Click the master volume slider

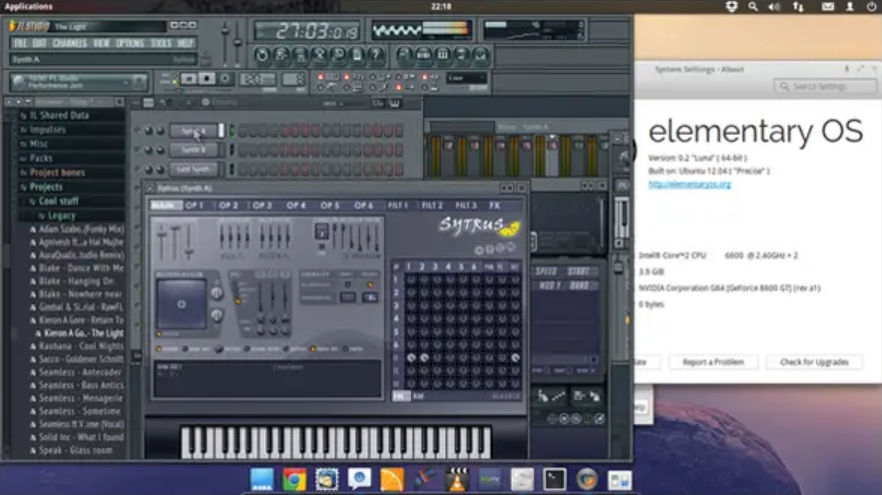[225, 42]
